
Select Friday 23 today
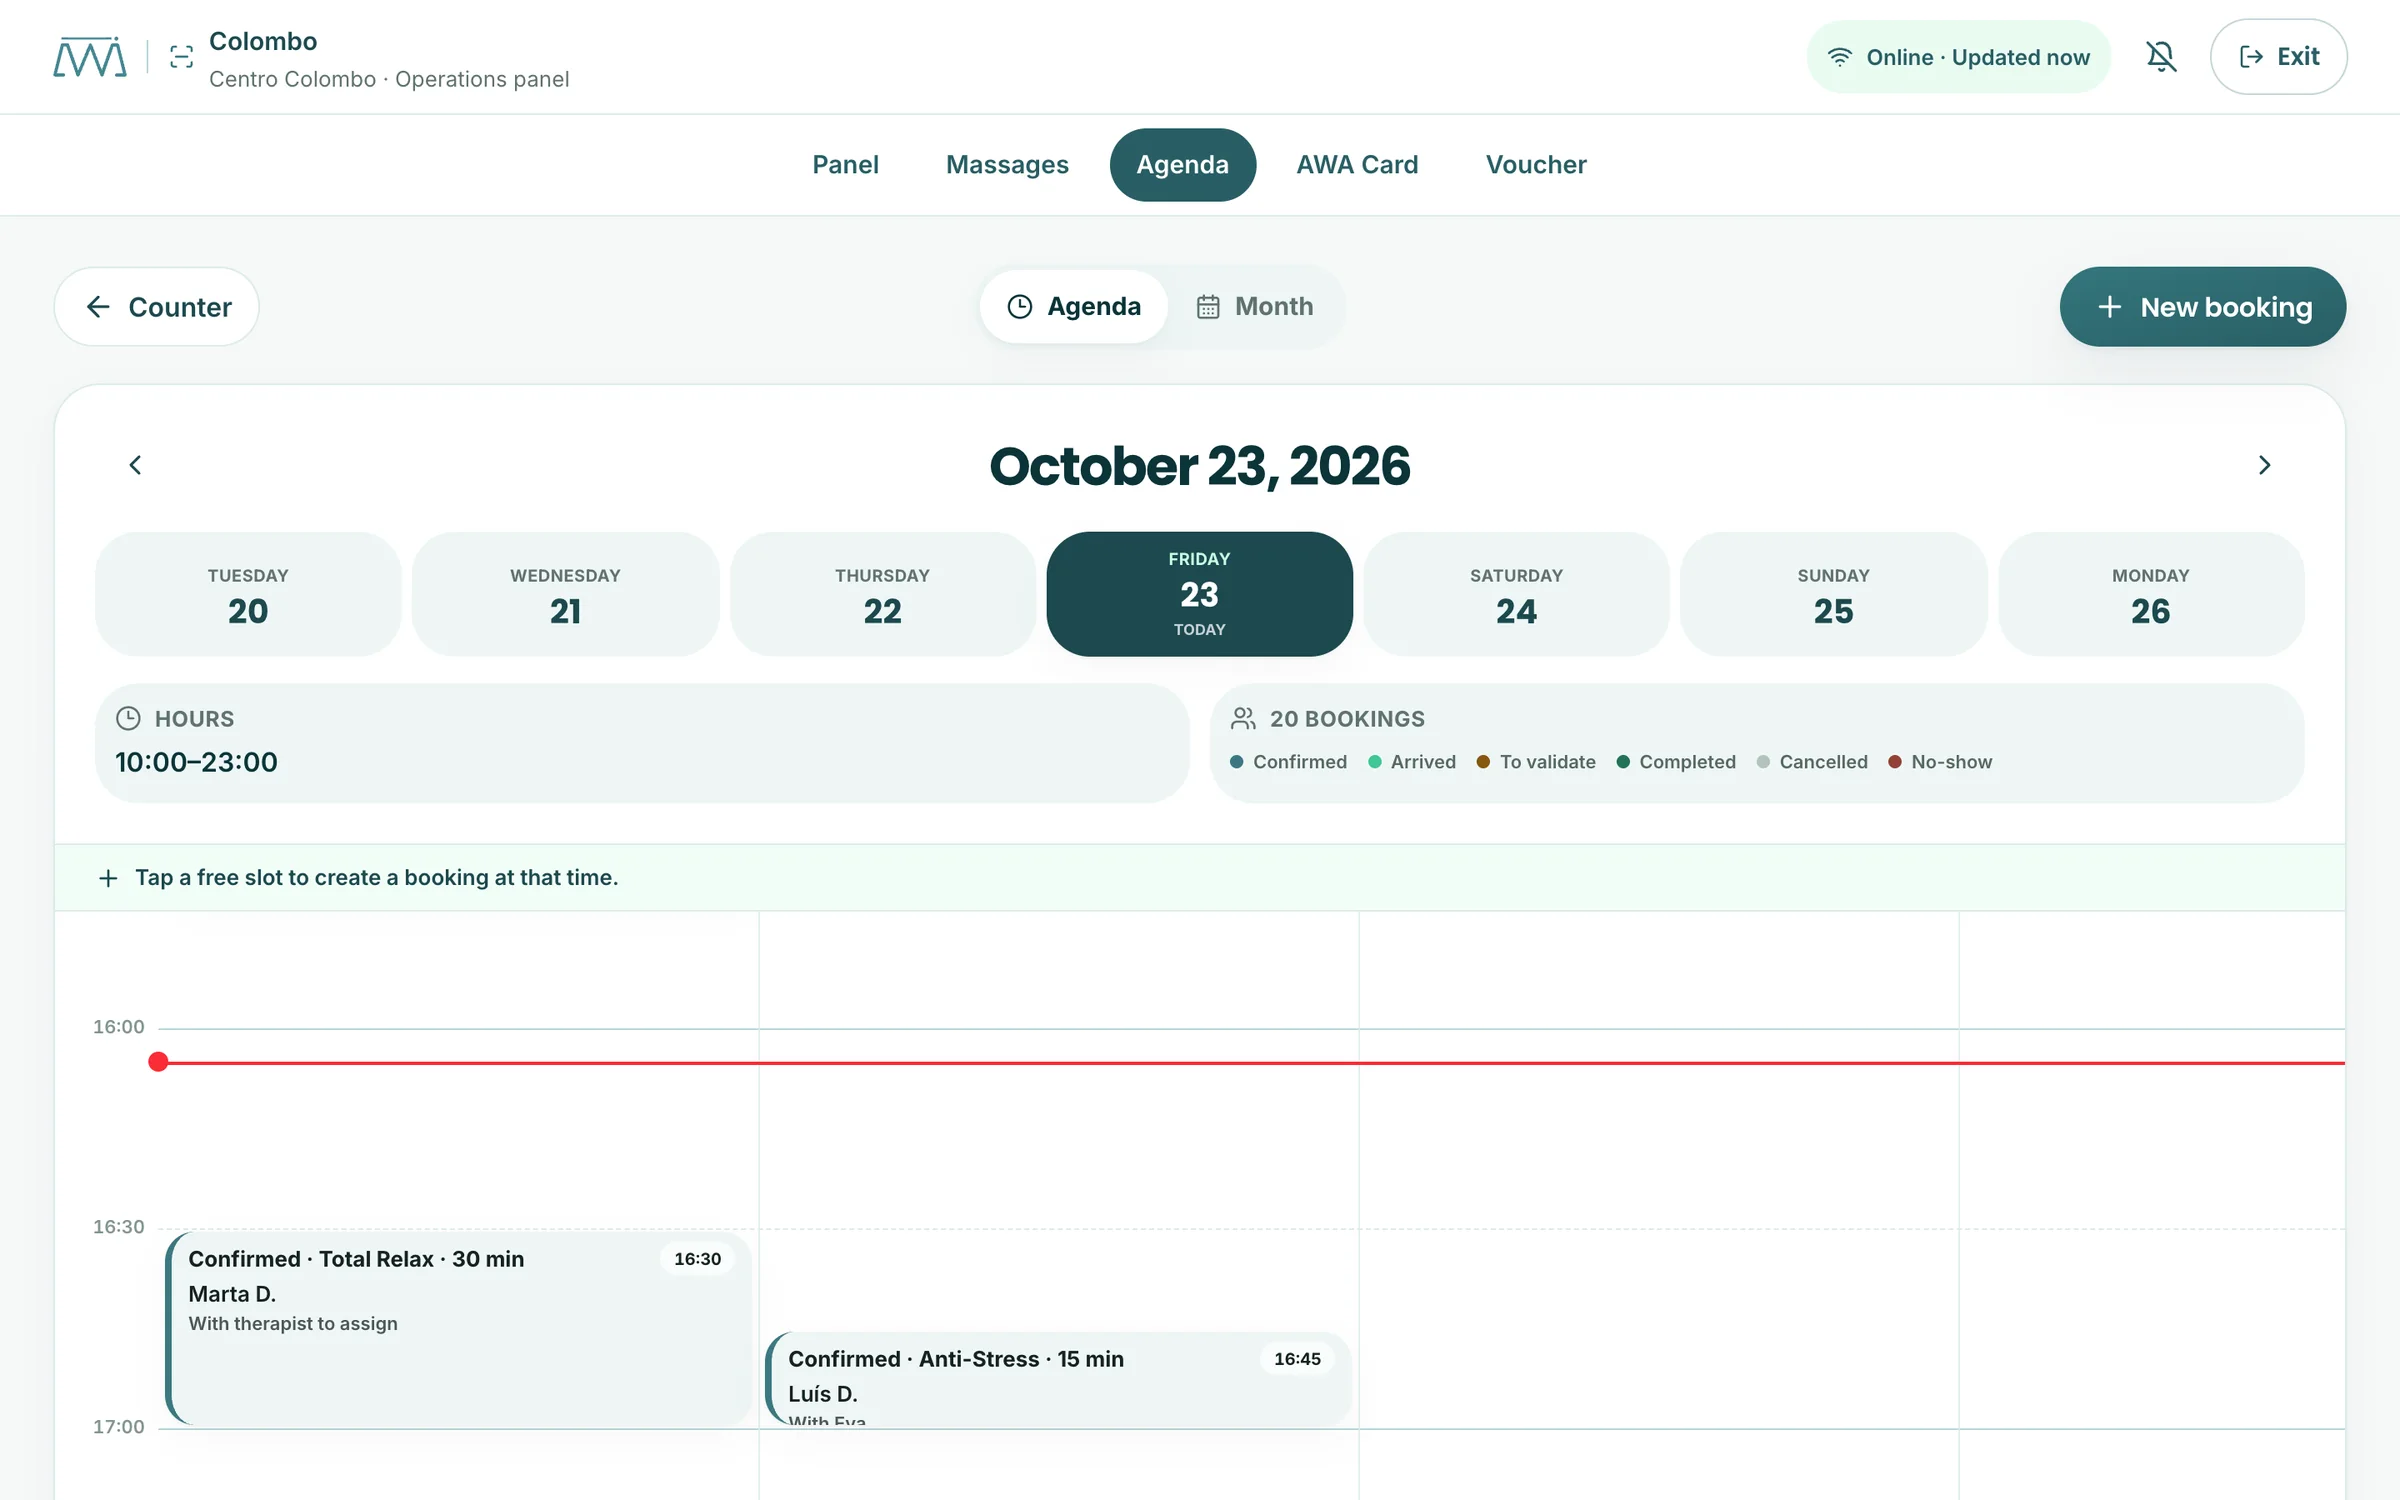coord(1199,594)
